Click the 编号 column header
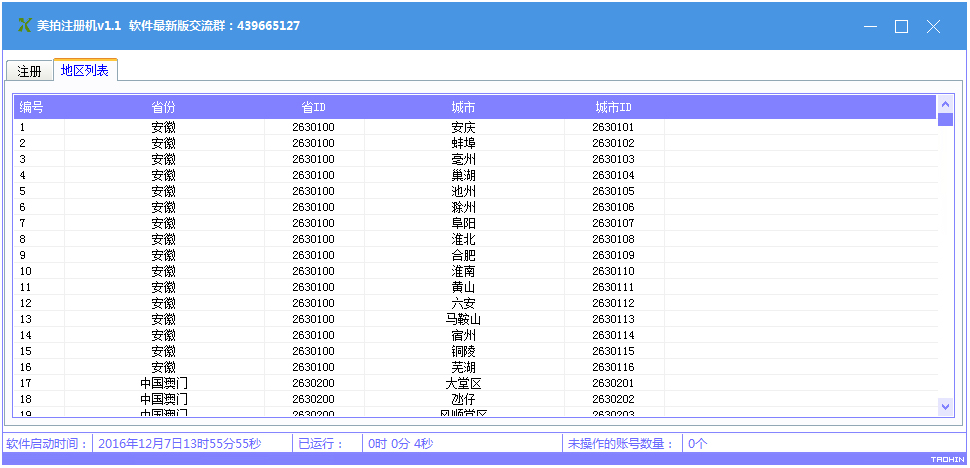The width and height of the screenshot is (970, 468). (x=32, y=107)
